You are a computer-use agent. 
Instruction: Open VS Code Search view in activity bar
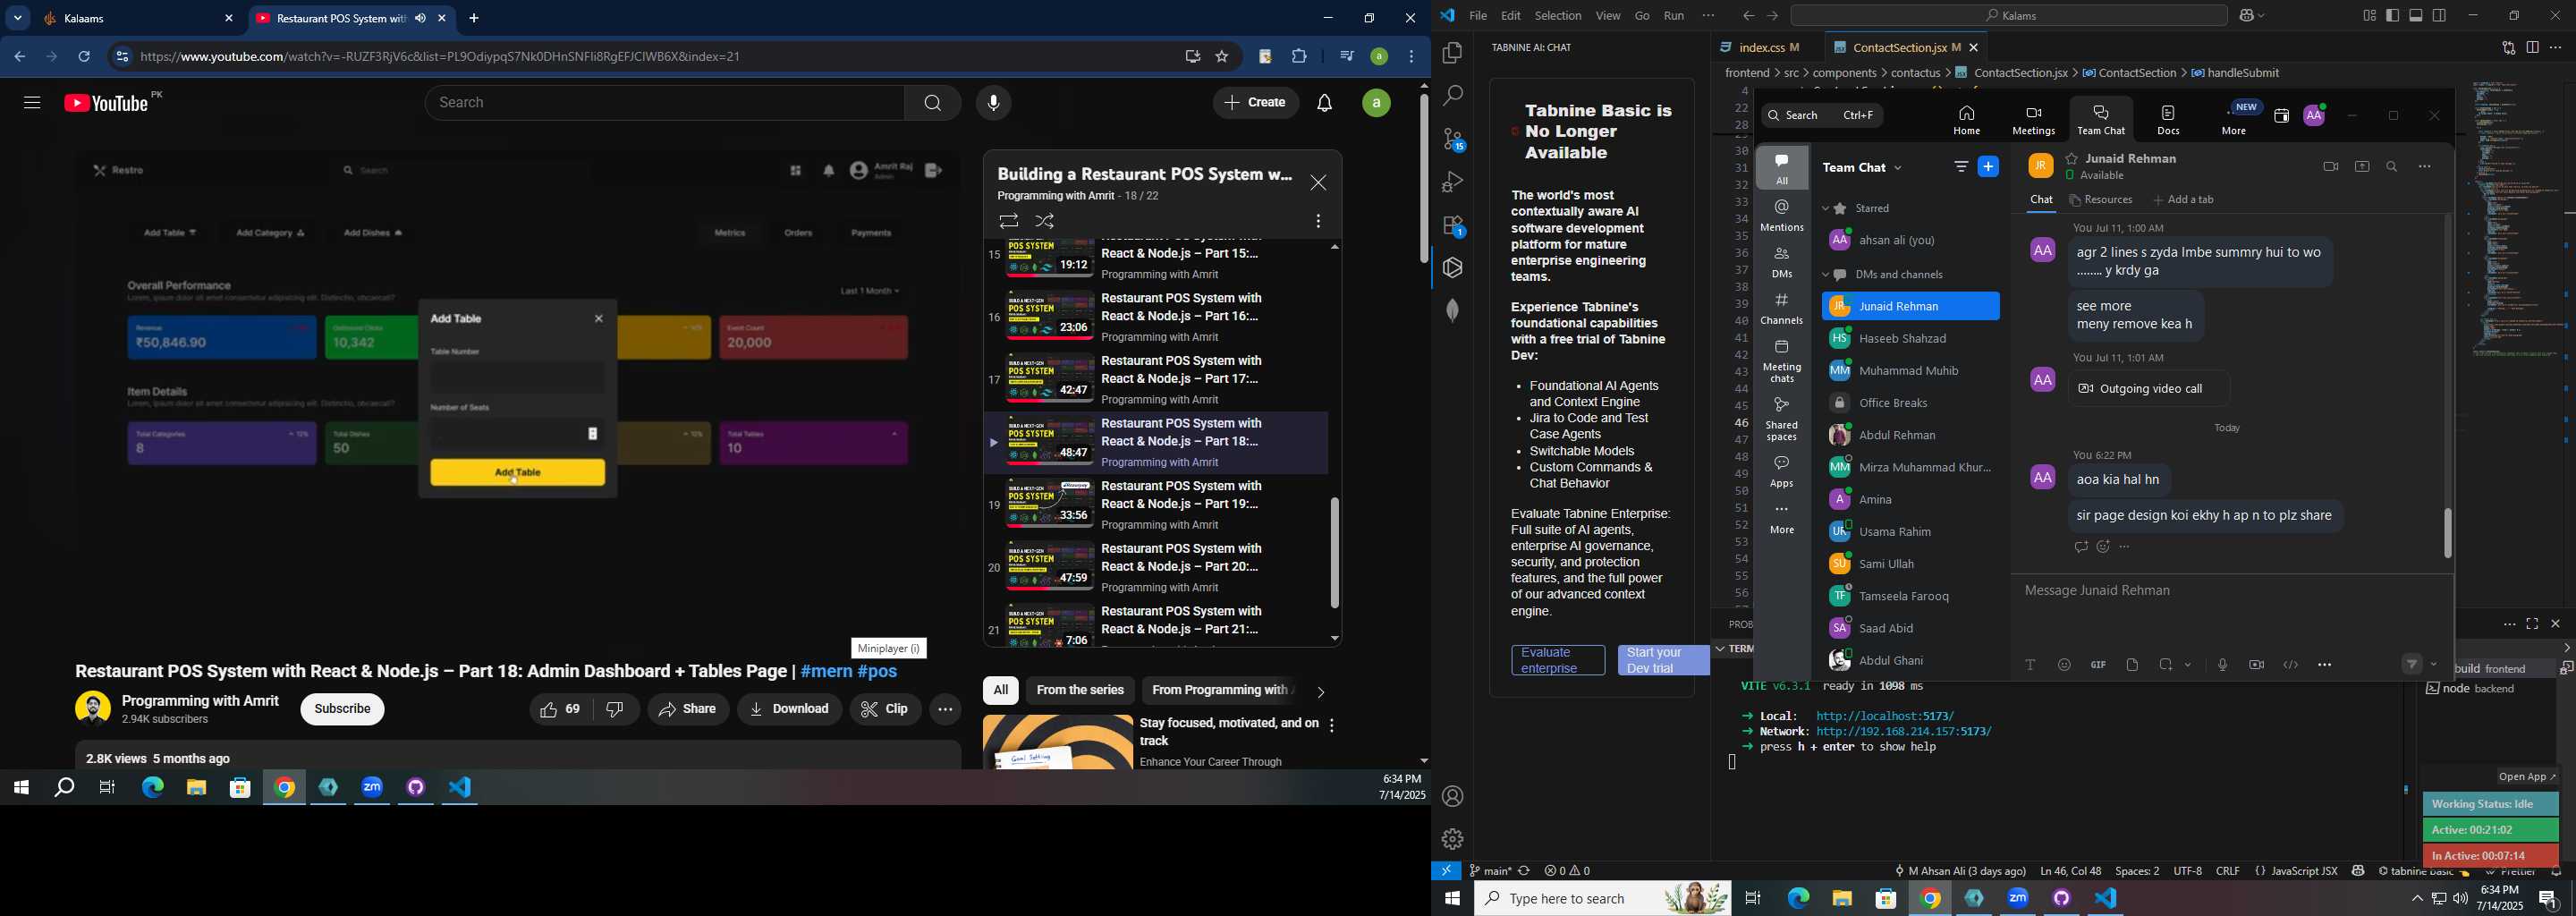[x=1452, y=96]
